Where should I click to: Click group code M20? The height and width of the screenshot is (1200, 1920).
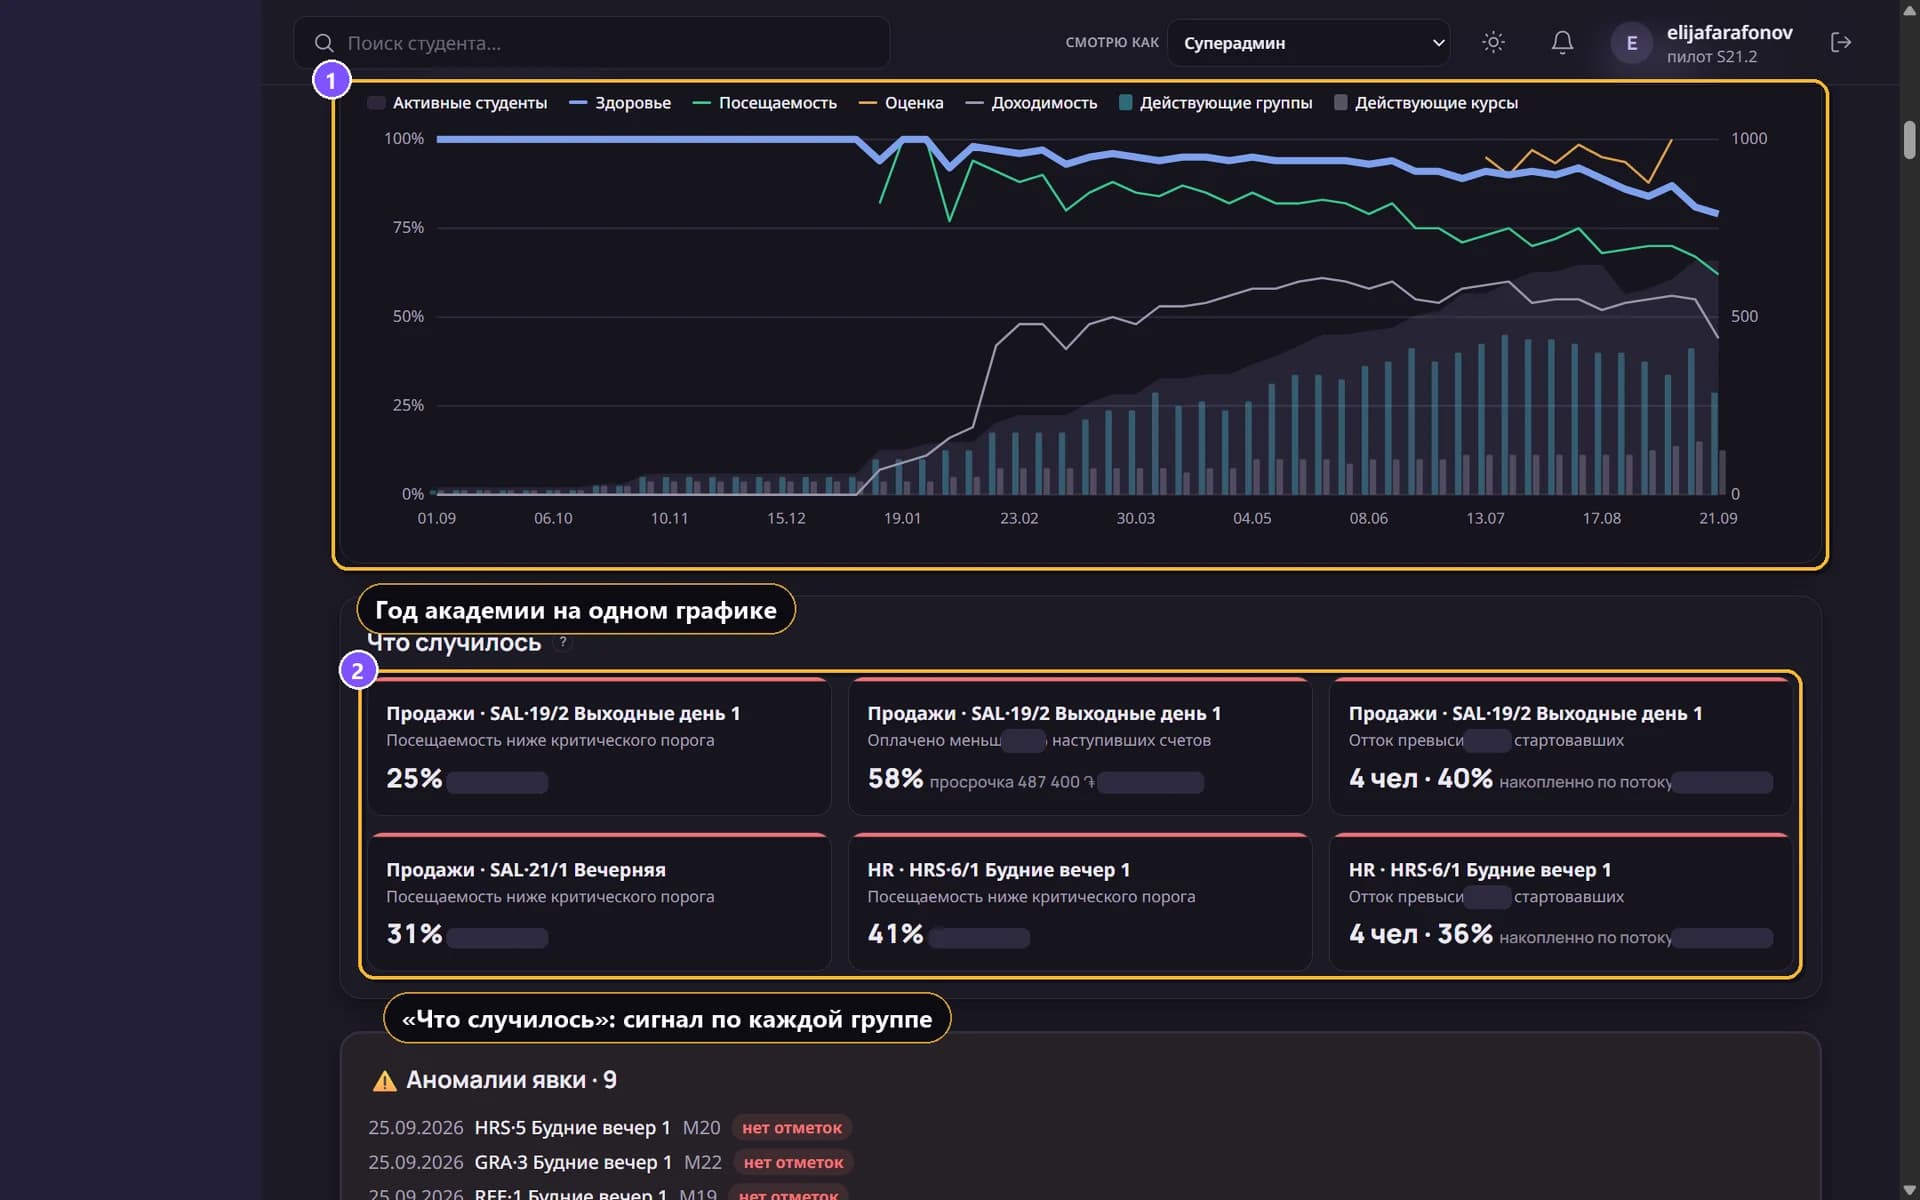click(701, 1128)
